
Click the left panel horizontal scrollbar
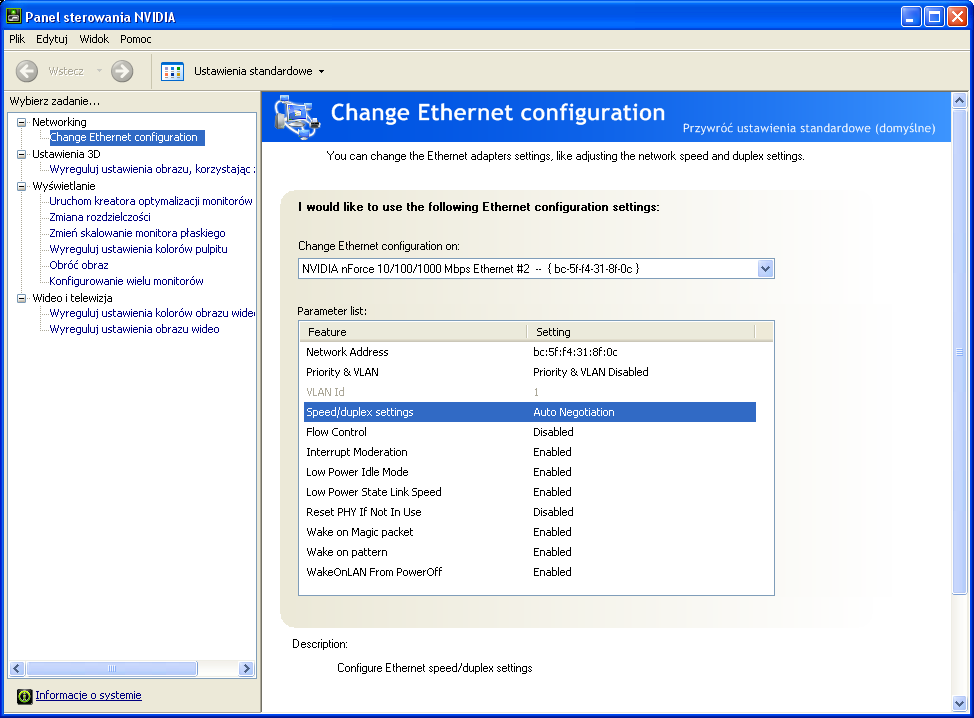[x=130, y=669]
